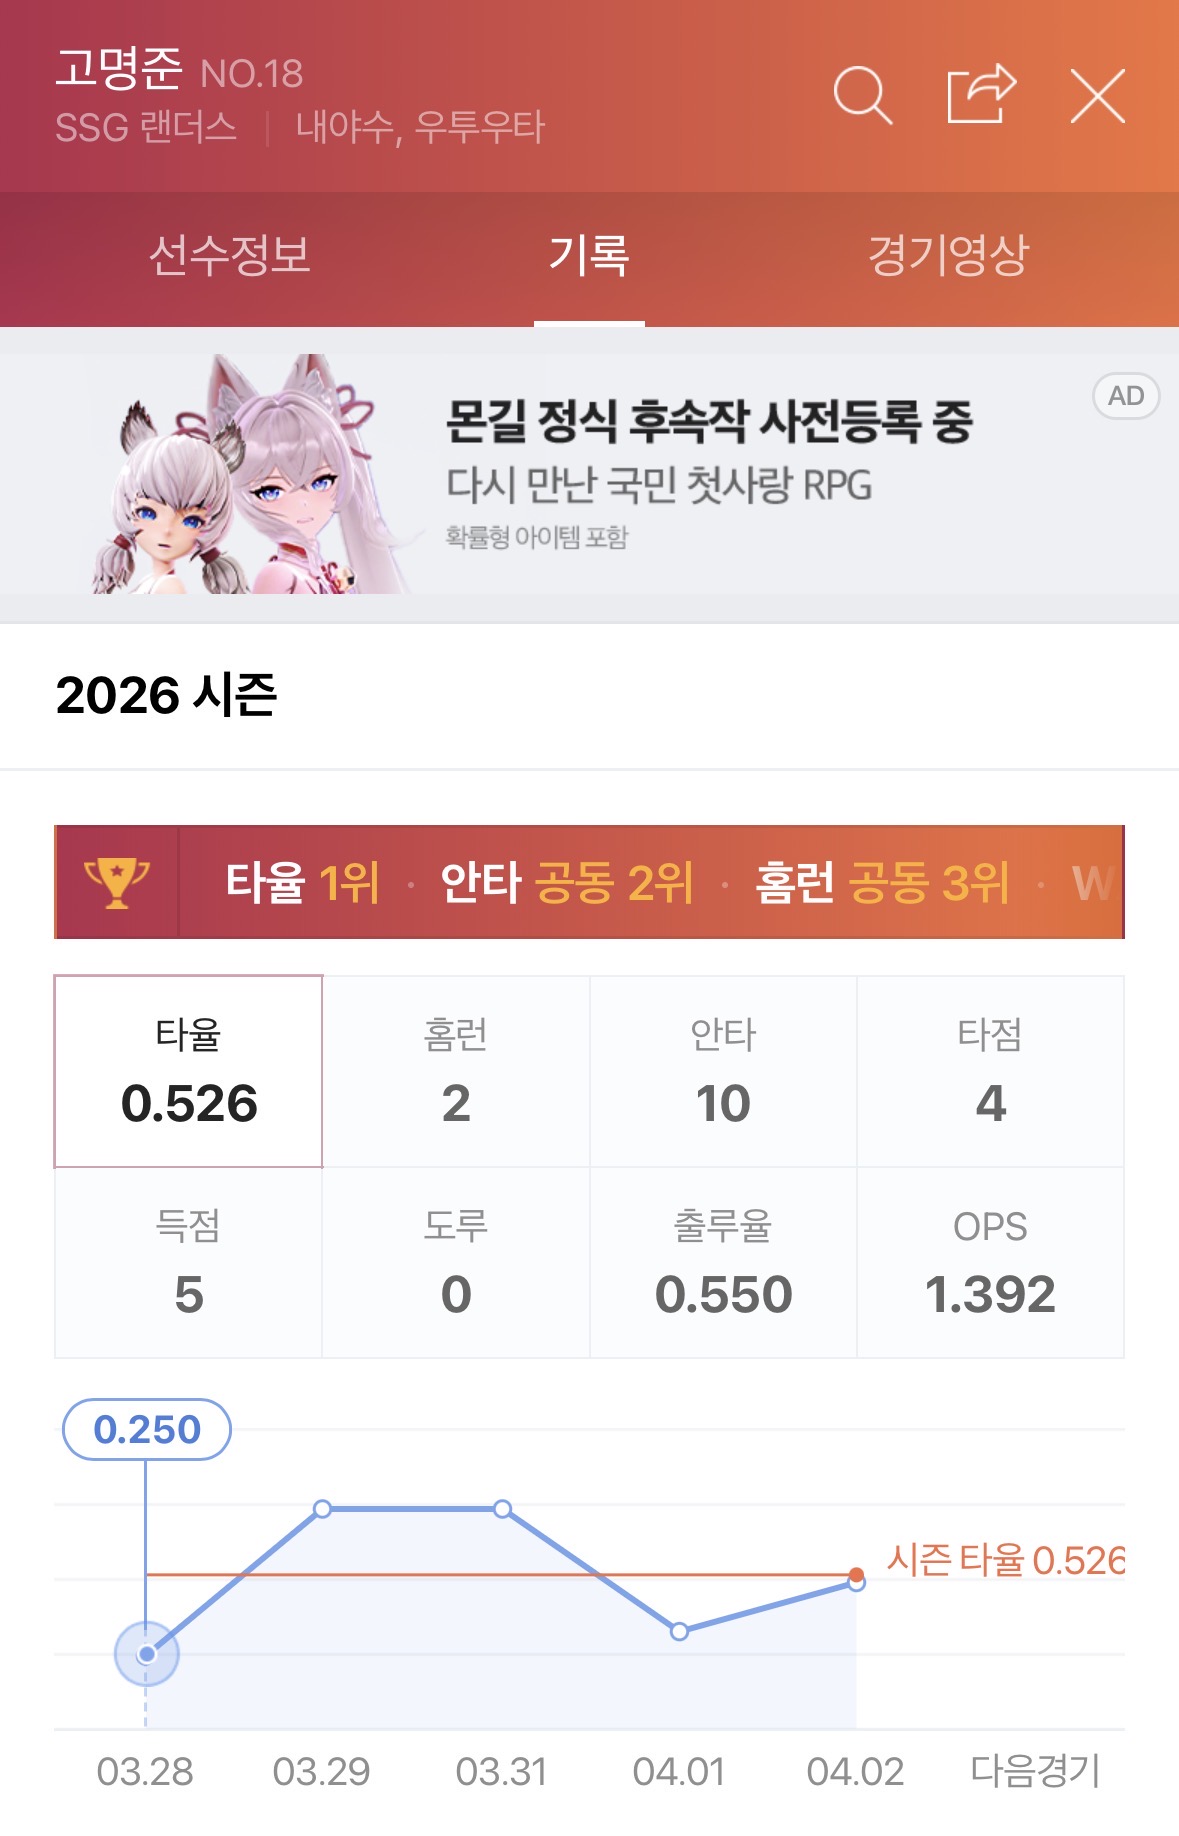Select the 기록 tab
1179x1836 pixels.
[589, 256]
